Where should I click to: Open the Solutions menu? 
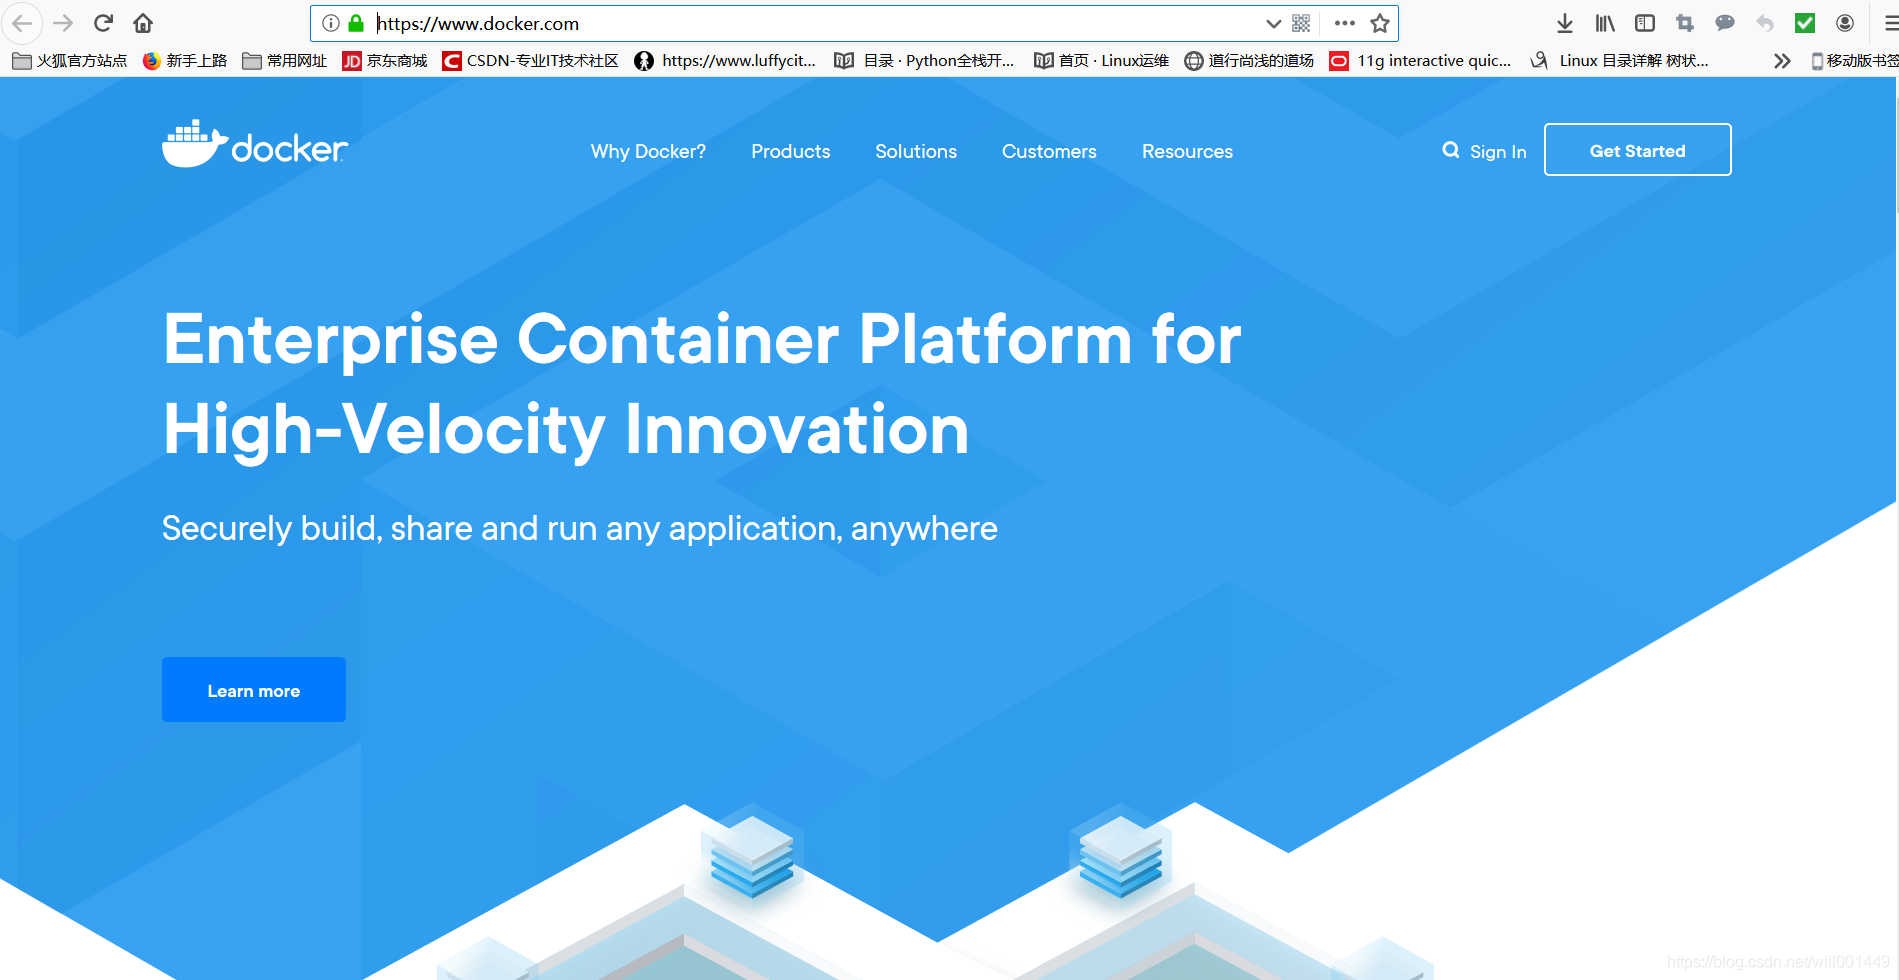coord(916,151)
